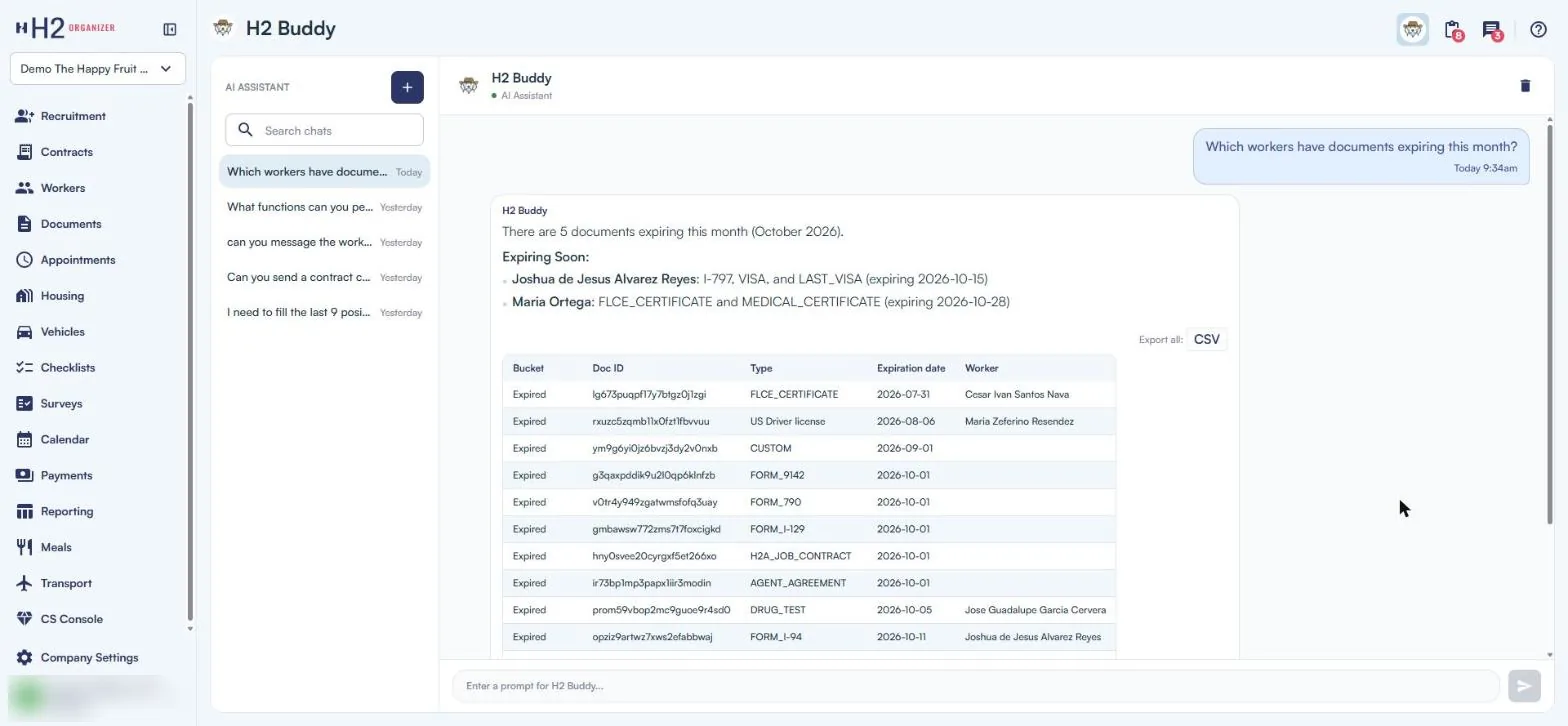
Task: Open Reporting from the sidebar
Action: [x=66, y=512]
